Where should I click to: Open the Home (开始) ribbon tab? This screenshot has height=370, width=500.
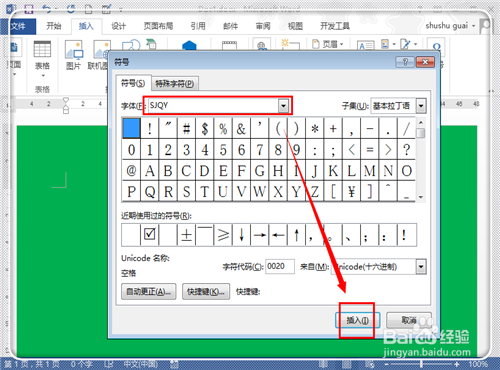[54, 26]
